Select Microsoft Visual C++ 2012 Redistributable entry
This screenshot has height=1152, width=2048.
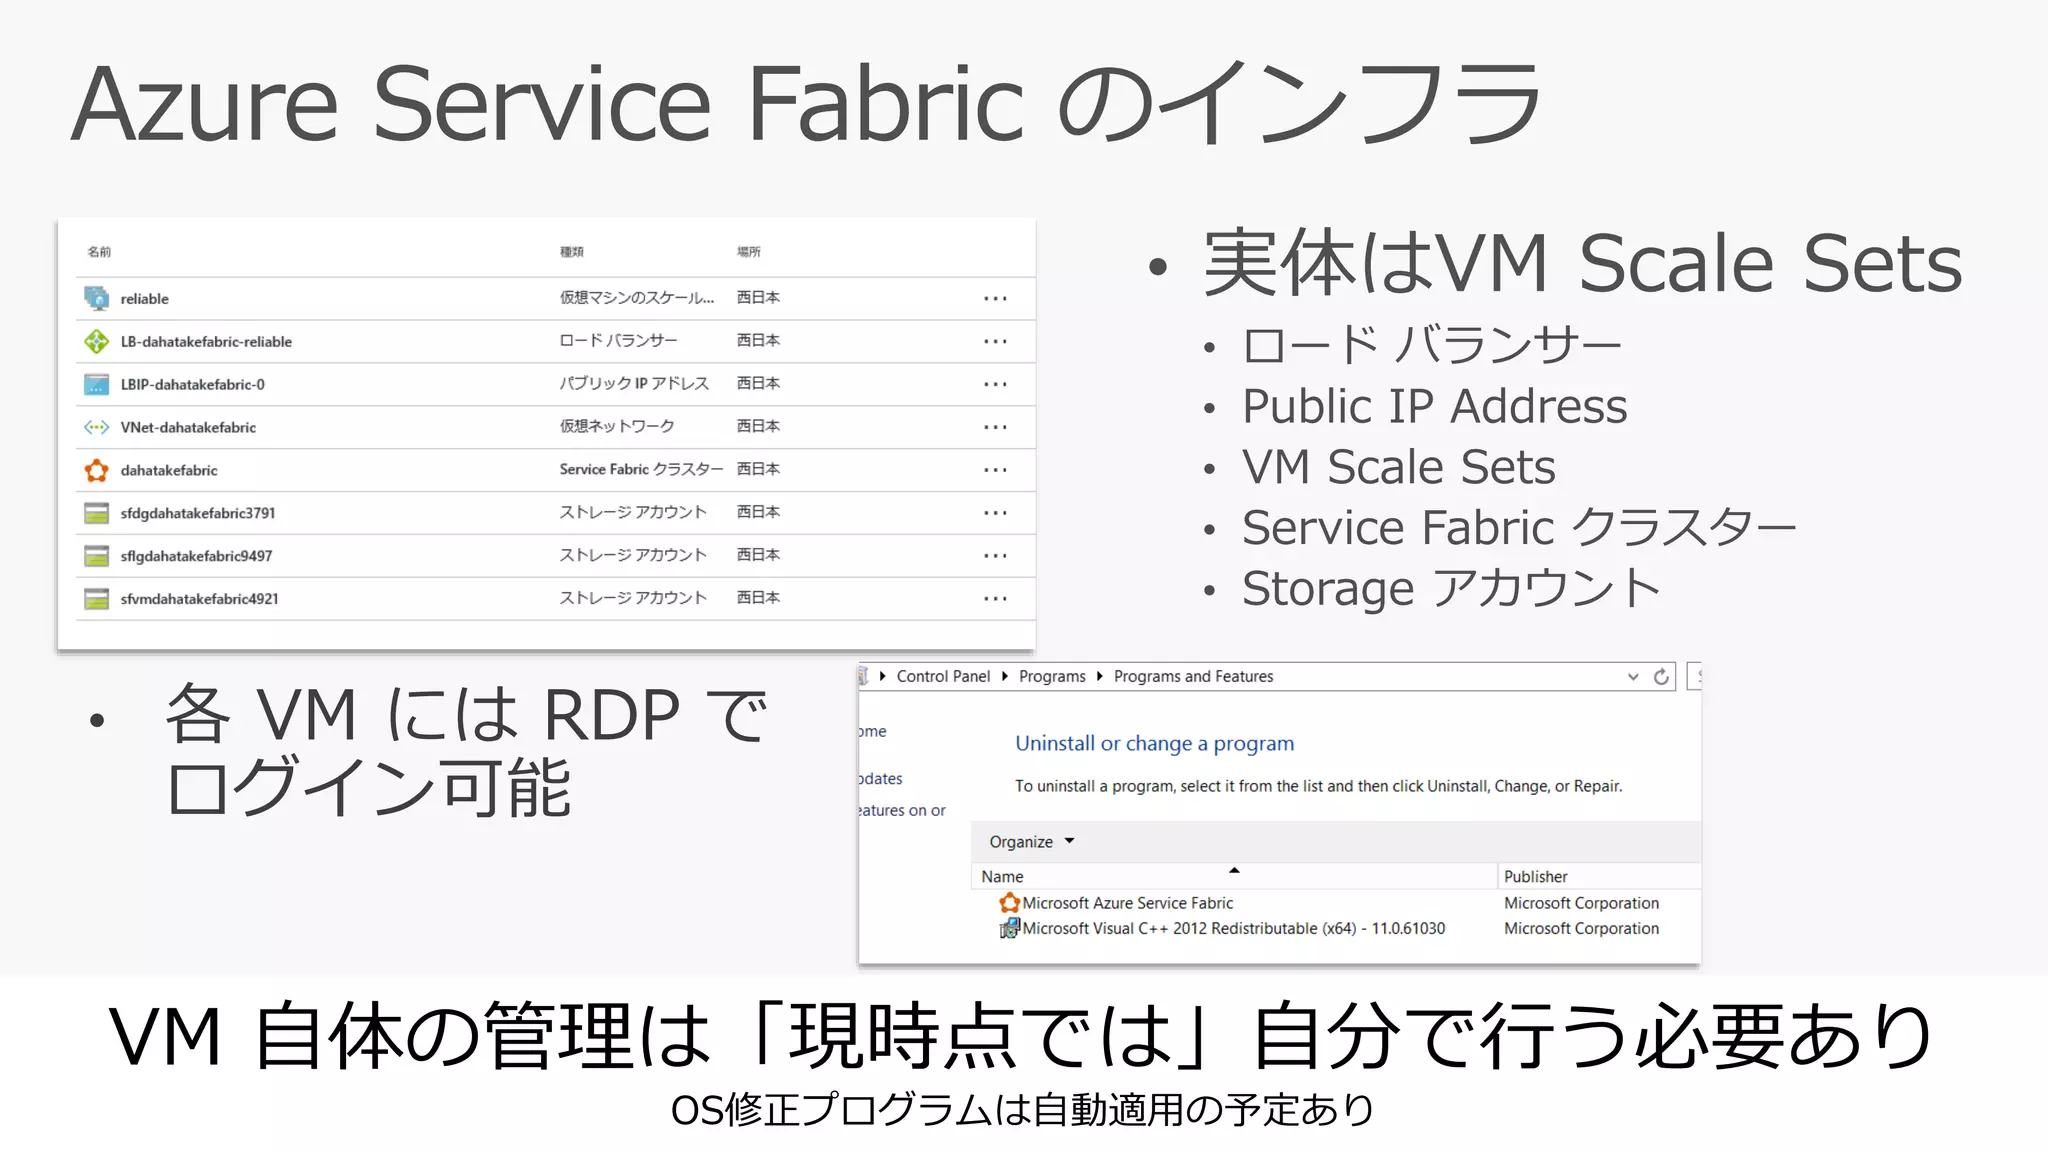coord(1233,929)
